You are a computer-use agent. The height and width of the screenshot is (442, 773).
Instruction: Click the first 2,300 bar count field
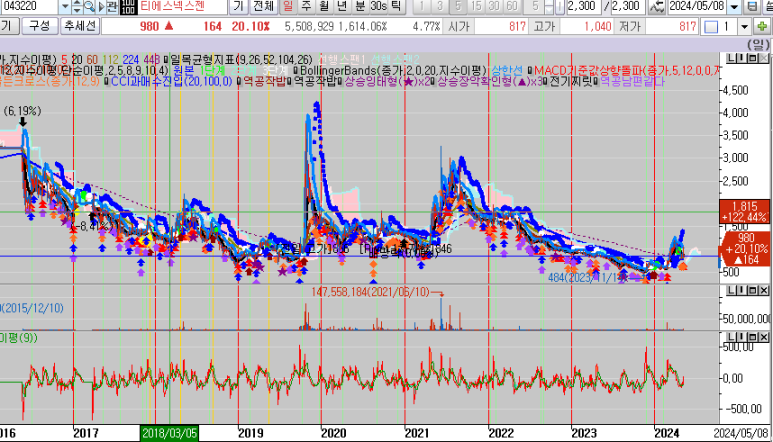pos(582,6)
